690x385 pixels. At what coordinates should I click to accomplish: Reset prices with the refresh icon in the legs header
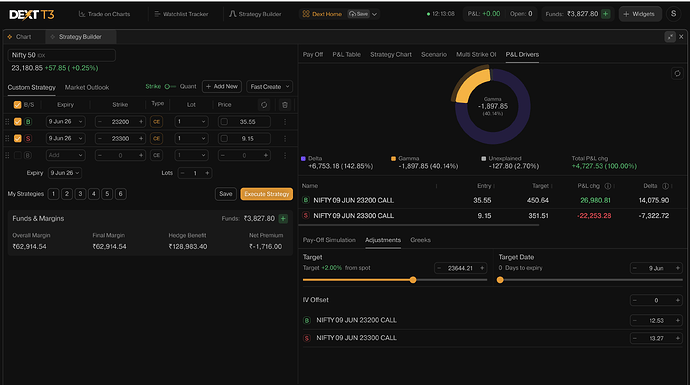(x=264, y=105)
